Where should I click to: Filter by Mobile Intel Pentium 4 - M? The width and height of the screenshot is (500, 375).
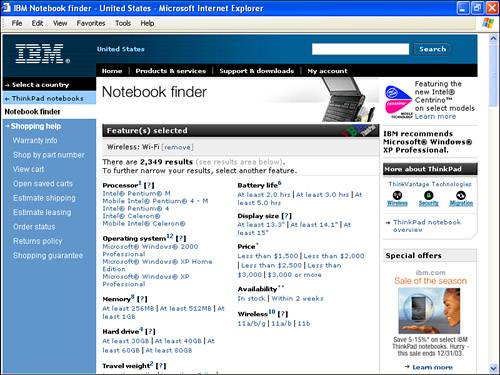(x=155, y=201)
